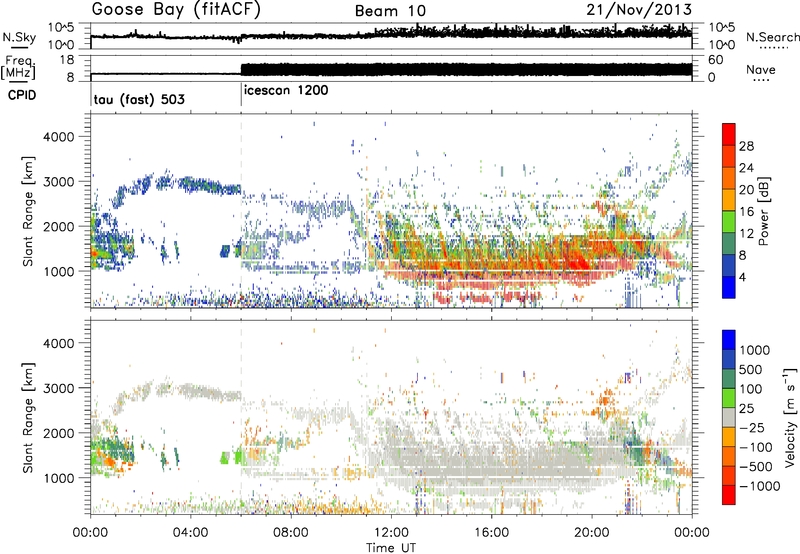Click the '12:00' time tick label
The width and height of the screenshot is (800, 554).
click(x=391, y=532)
